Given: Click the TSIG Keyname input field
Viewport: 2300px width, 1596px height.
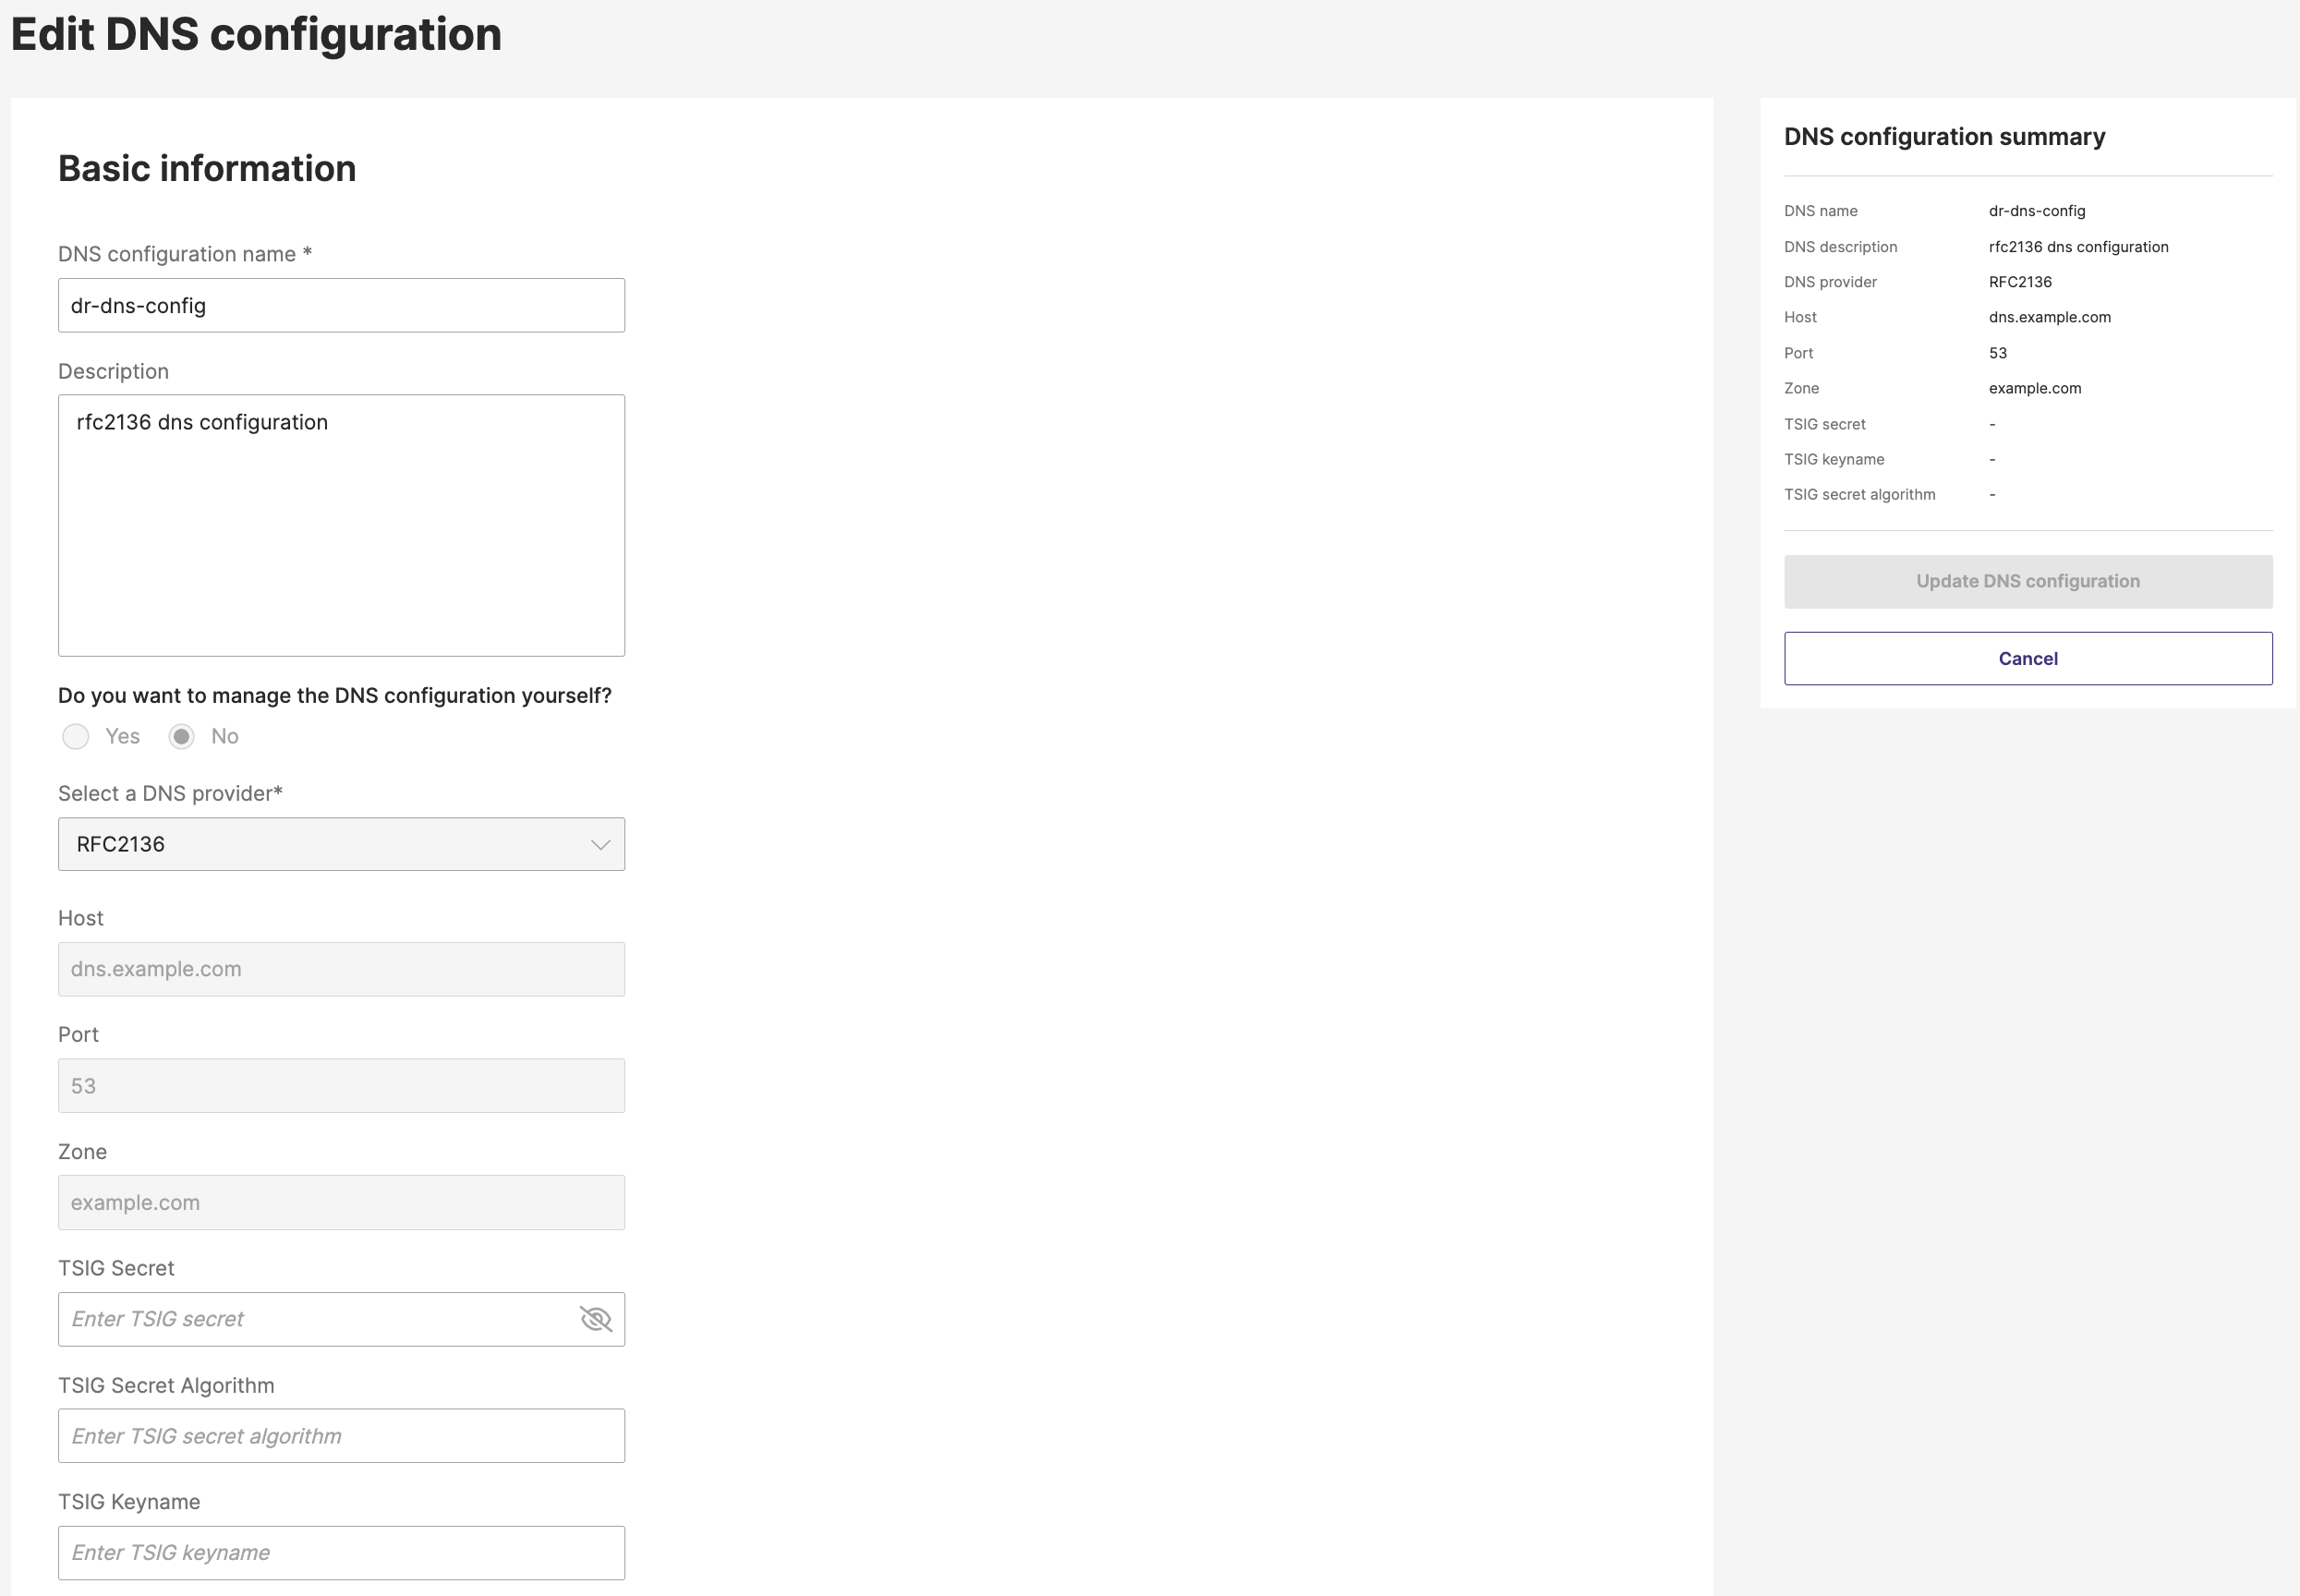Looking at the screenshot, I should (340, 1553).
